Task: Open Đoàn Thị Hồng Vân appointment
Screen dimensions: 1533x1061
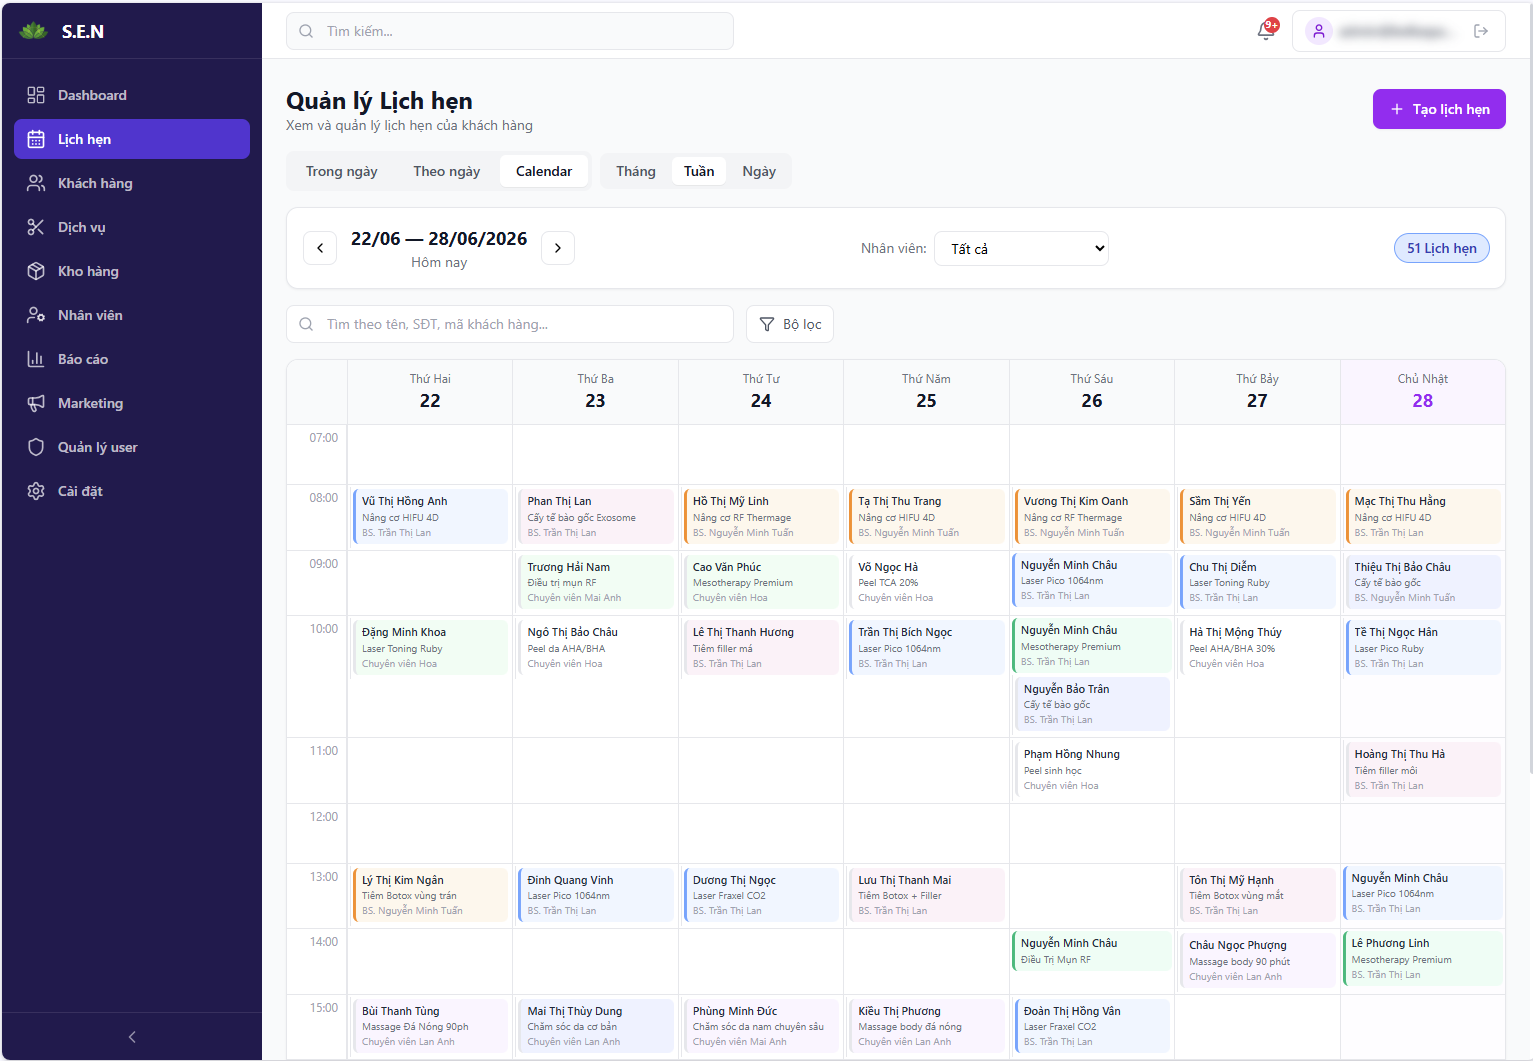Action: [x=1093, y=1026]
